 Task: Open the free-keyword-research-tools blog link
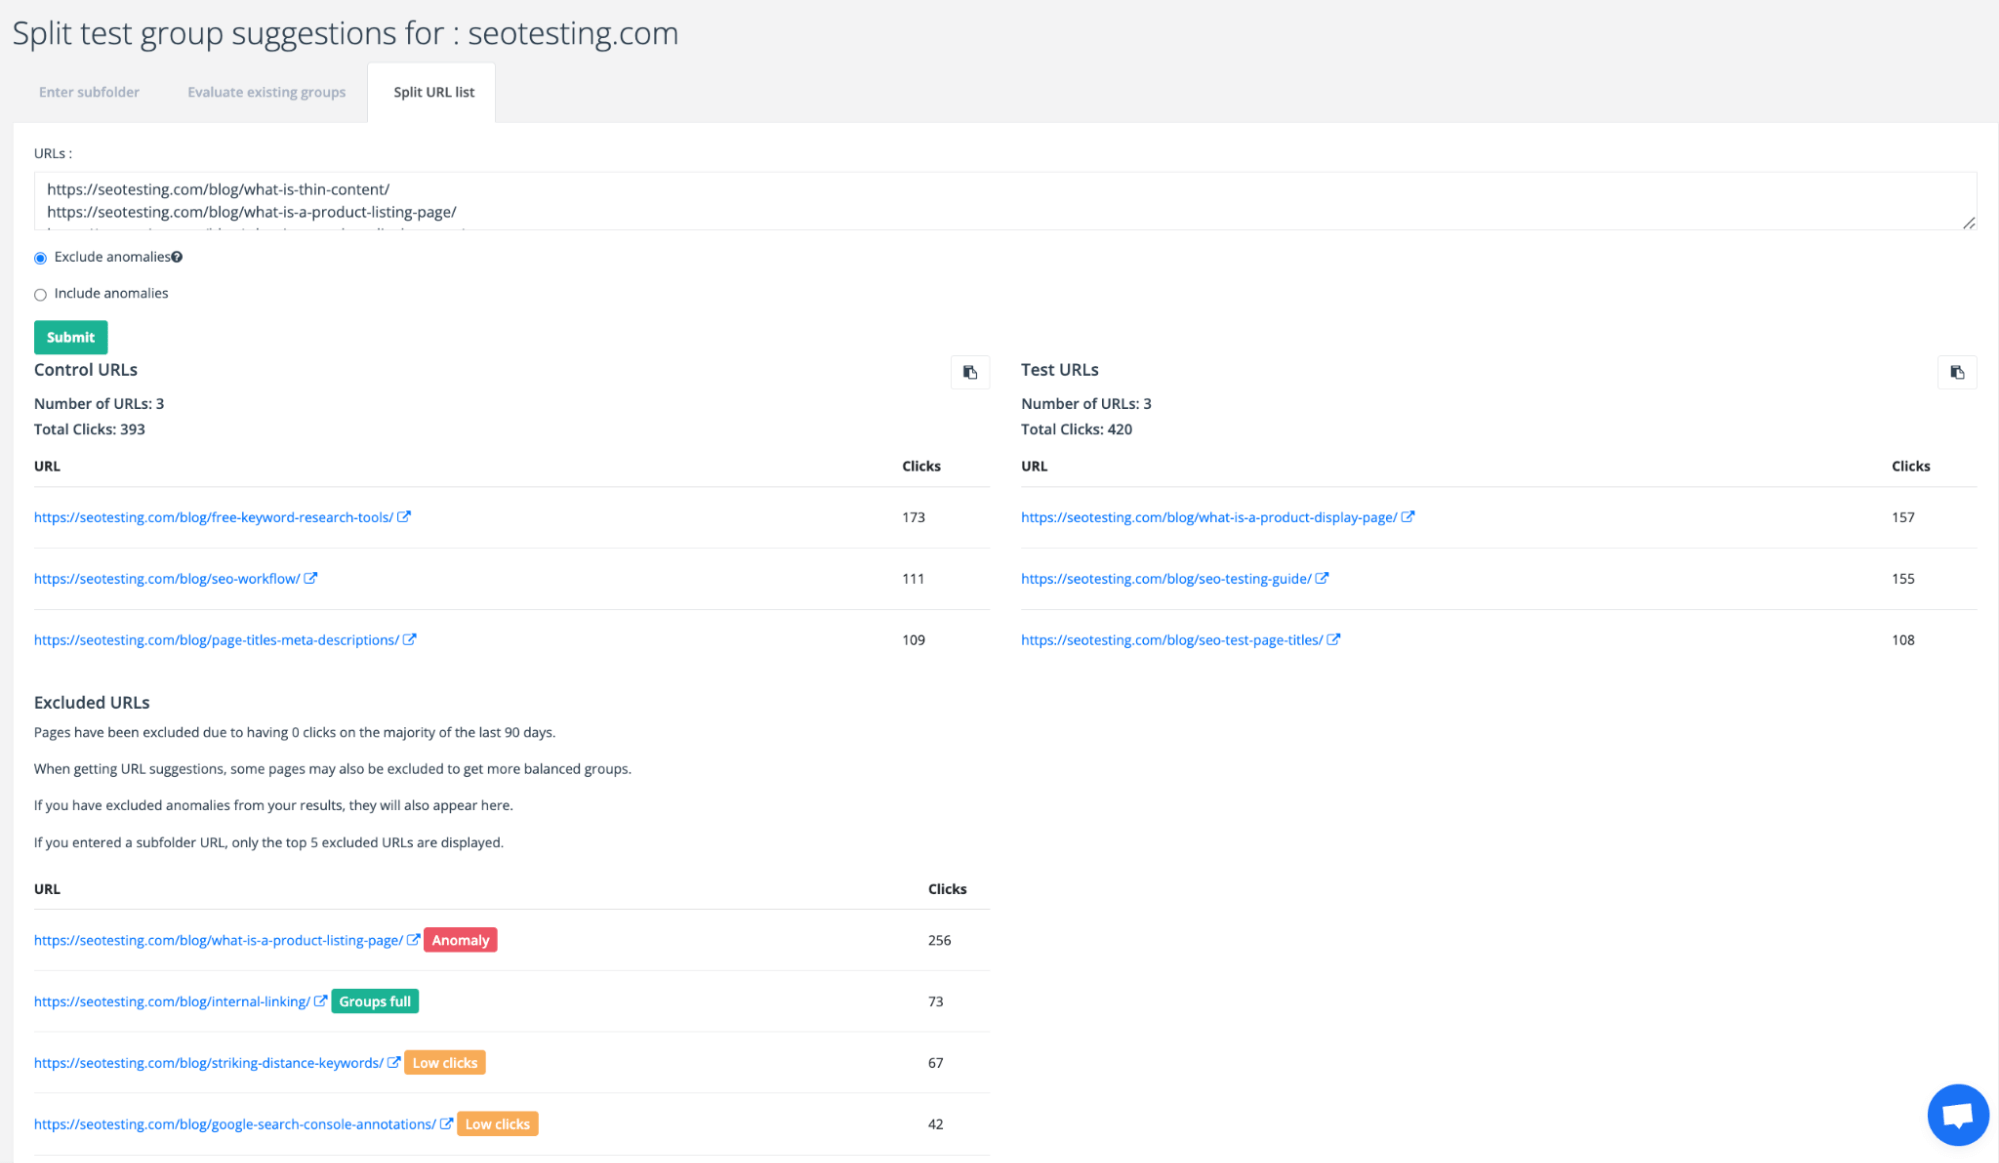(213, 517)
